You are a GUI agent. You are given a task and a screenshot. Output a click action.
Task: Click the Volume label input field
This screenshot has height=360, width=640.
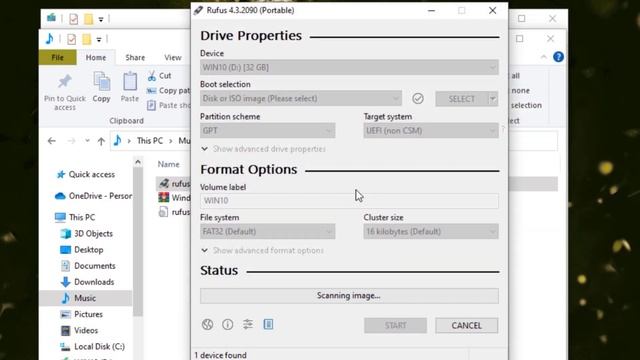pos(349,201)
